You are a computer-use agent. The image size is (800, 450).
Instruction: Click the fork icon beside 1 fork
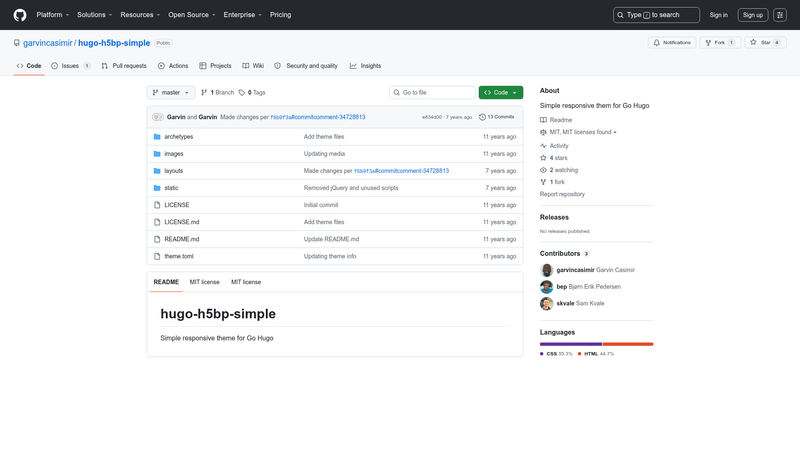coord(543,182)
